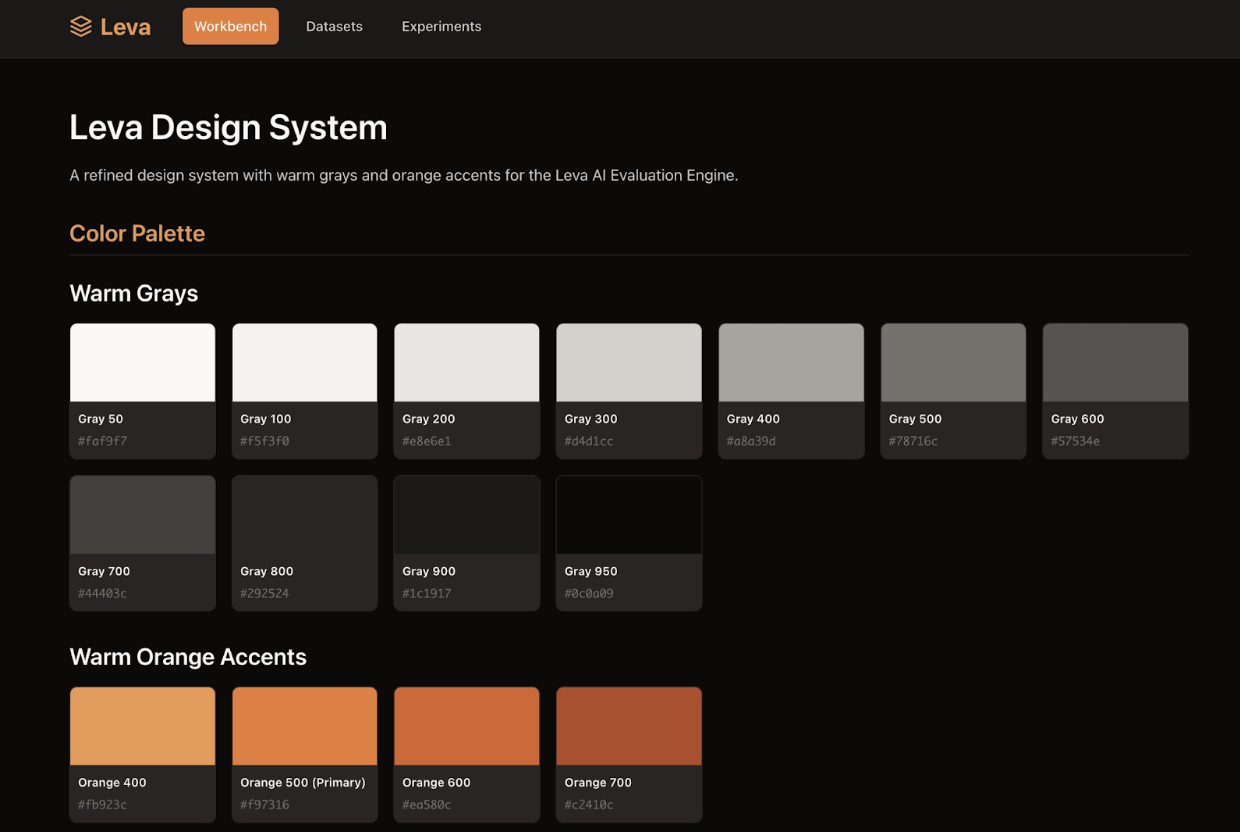Choose the Gray 900 color swatch
1240x832 pixels.
click(x=466, y=515)
